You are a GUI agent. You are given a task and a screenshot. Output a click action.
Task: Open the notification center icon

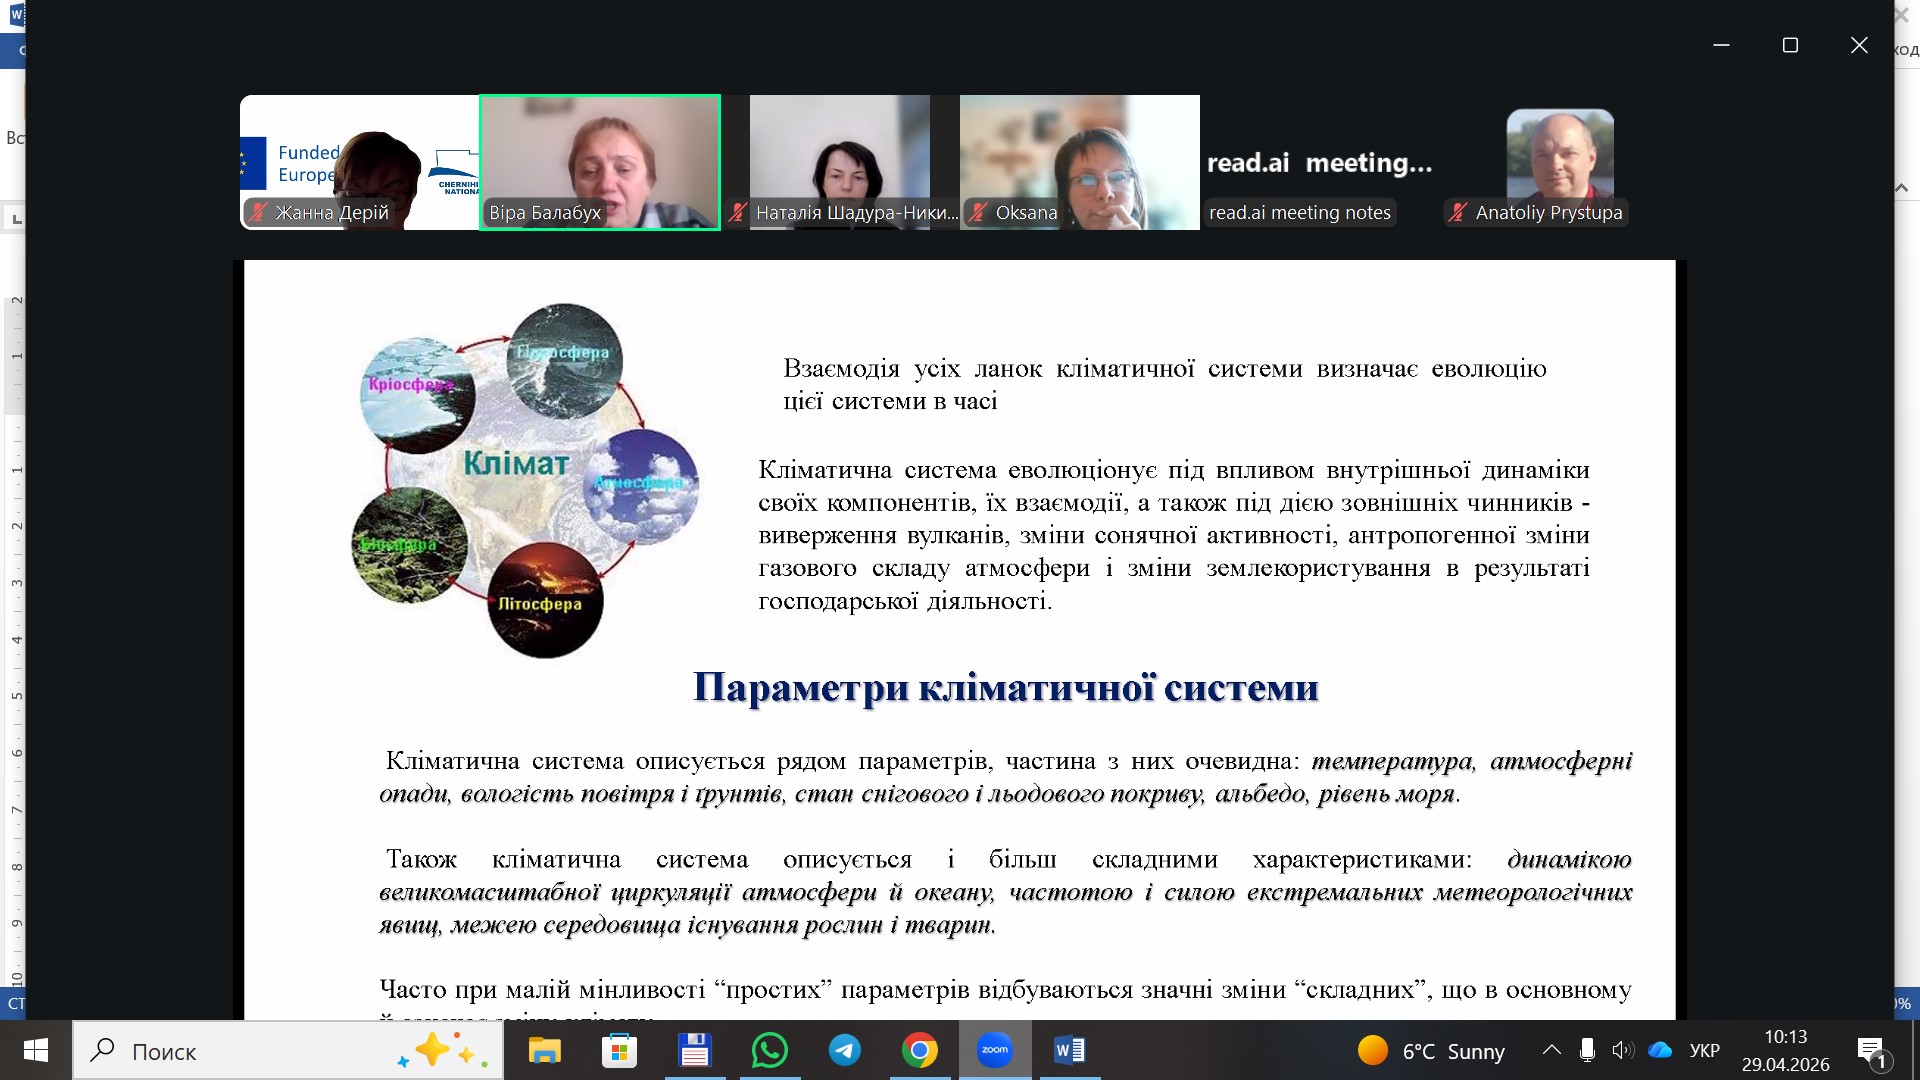(1871, 1050)
